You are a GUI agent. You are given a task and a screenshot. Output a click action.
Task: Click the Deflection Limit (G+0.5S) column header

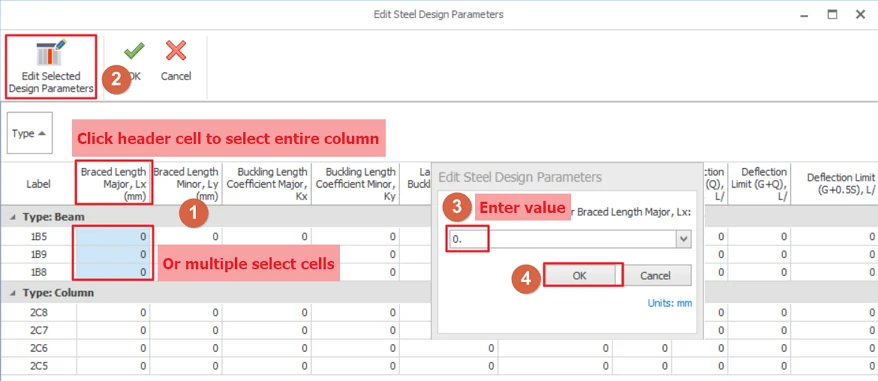834,184
